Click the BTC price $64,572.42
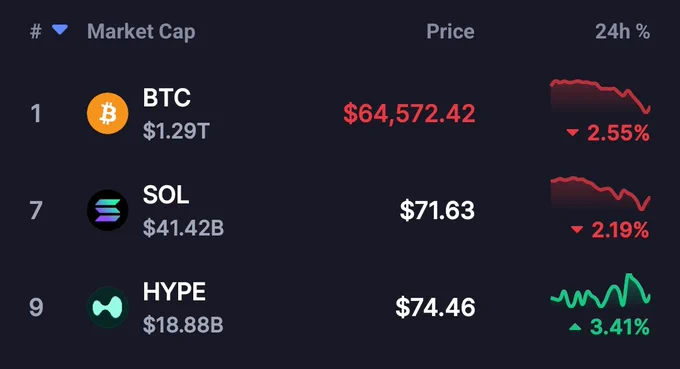The width and height of the screenshot is (680, 369). pyautogui.click(x=409, y=114)
